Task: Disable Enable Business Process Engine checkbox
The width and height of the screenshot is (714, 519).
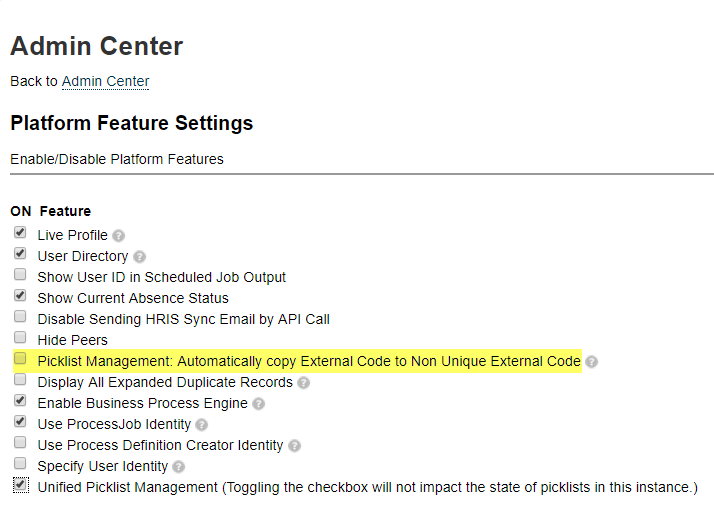Action: (20, 400)
